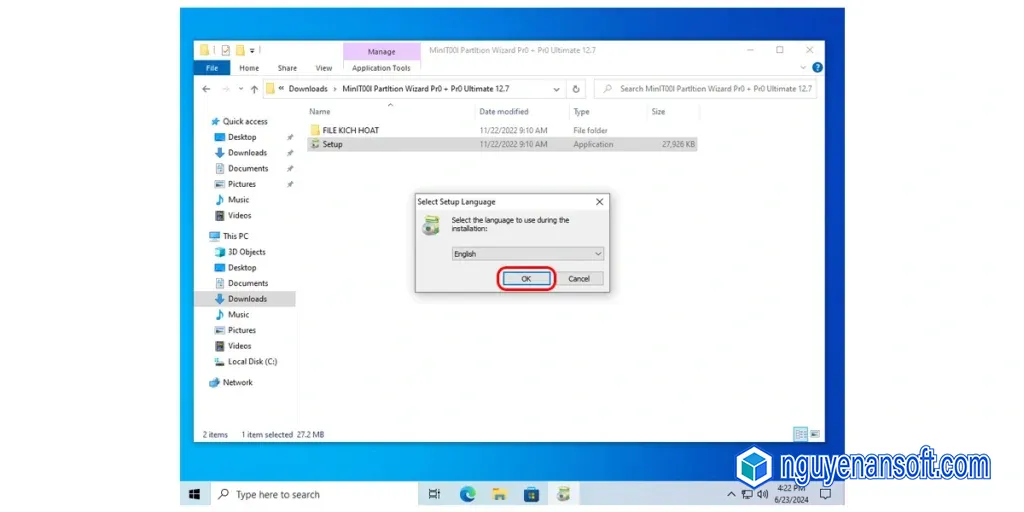Go up one folder level
This screenshot has width=1024, height=512.
pos(254,89)
